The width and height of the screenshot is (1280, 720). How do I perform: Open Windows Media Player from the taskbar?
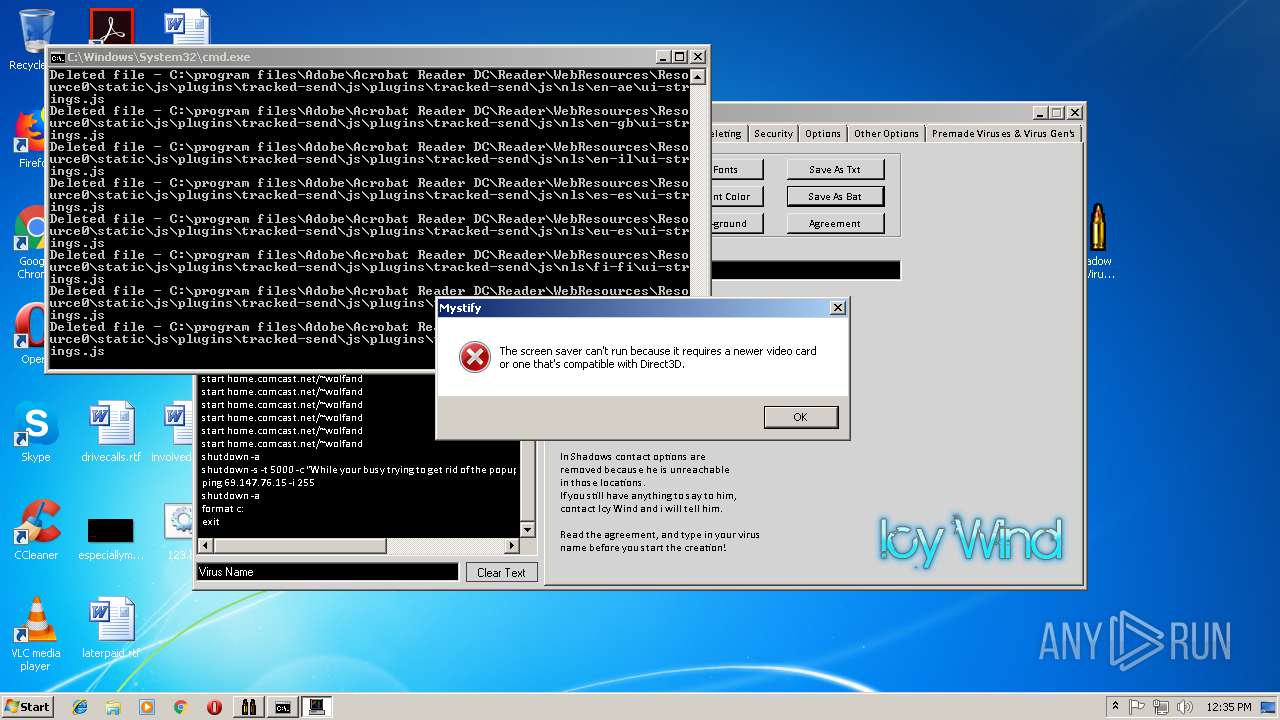147,707
